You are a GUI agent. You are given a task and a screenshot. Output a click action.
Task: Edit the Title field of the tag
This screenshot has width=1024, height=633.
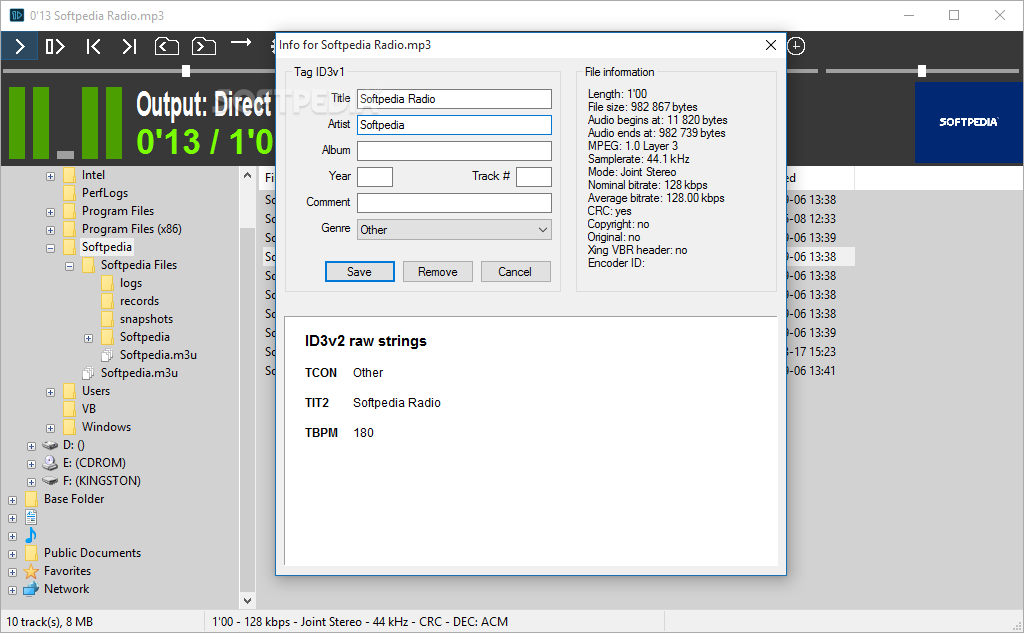(454, 99)
